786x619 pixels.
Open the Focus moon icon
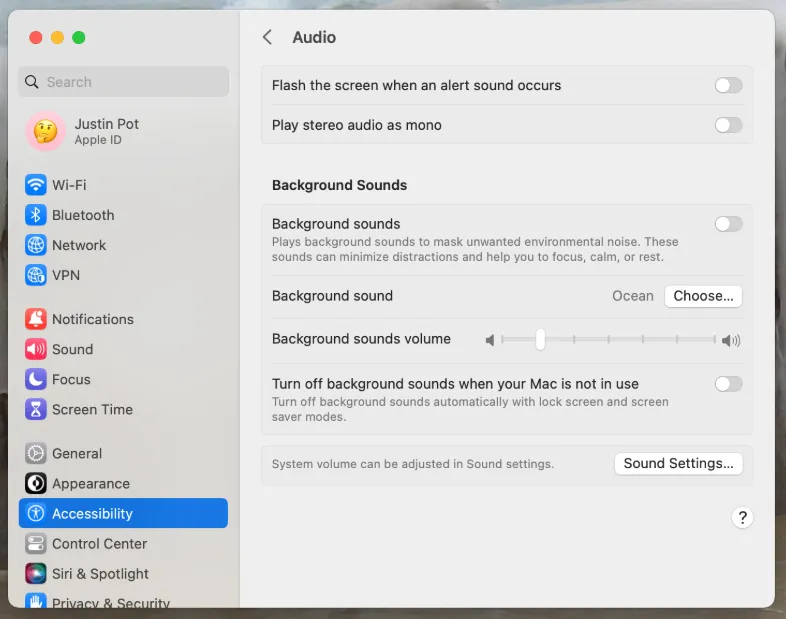(36, 379)
